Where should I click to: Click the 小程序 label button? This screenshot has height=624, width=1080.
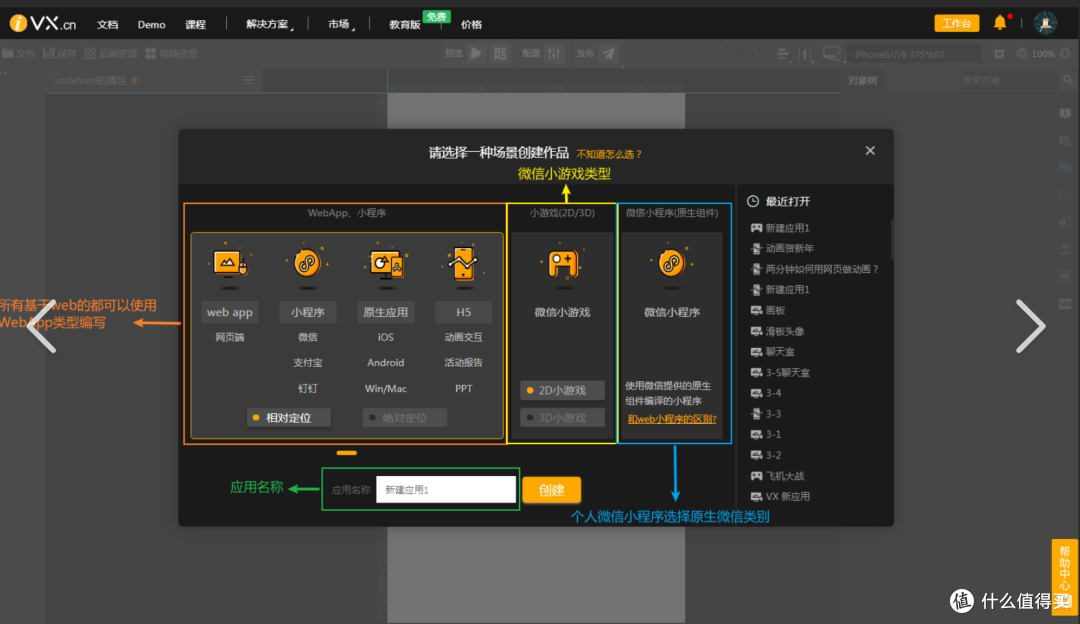point(307,312)
